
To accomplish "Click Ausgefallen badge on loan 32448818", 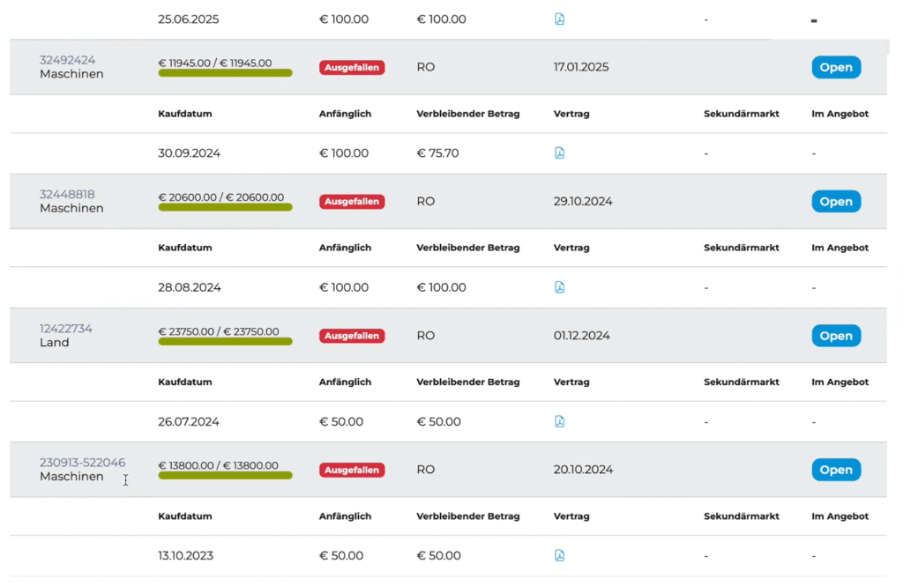I will [352, 201].
